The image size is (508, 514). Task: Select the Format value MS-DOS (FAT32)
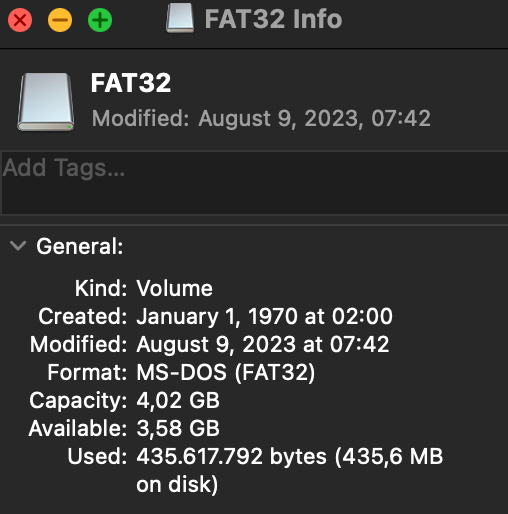click(226, 372)
